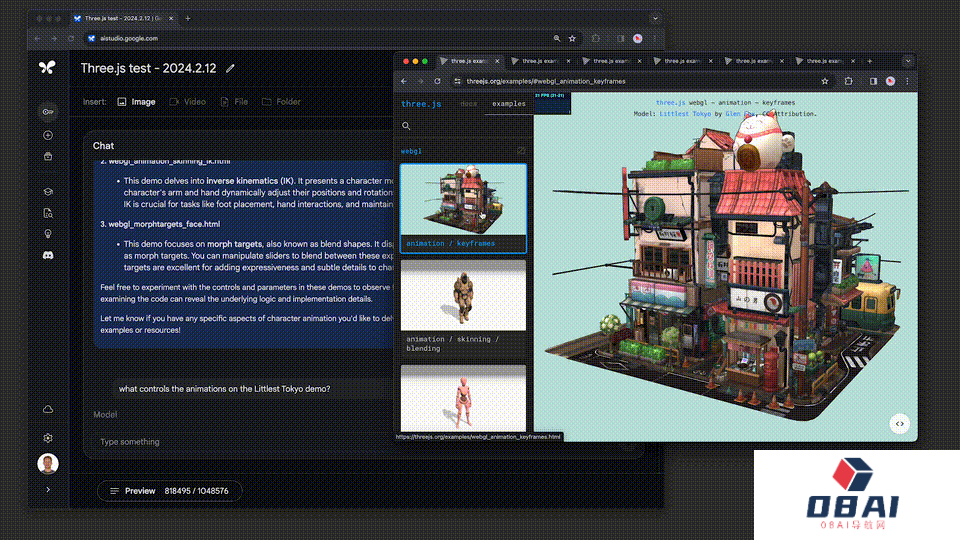Open the webgl category link

pyautogui.click(x=411, y=151)
